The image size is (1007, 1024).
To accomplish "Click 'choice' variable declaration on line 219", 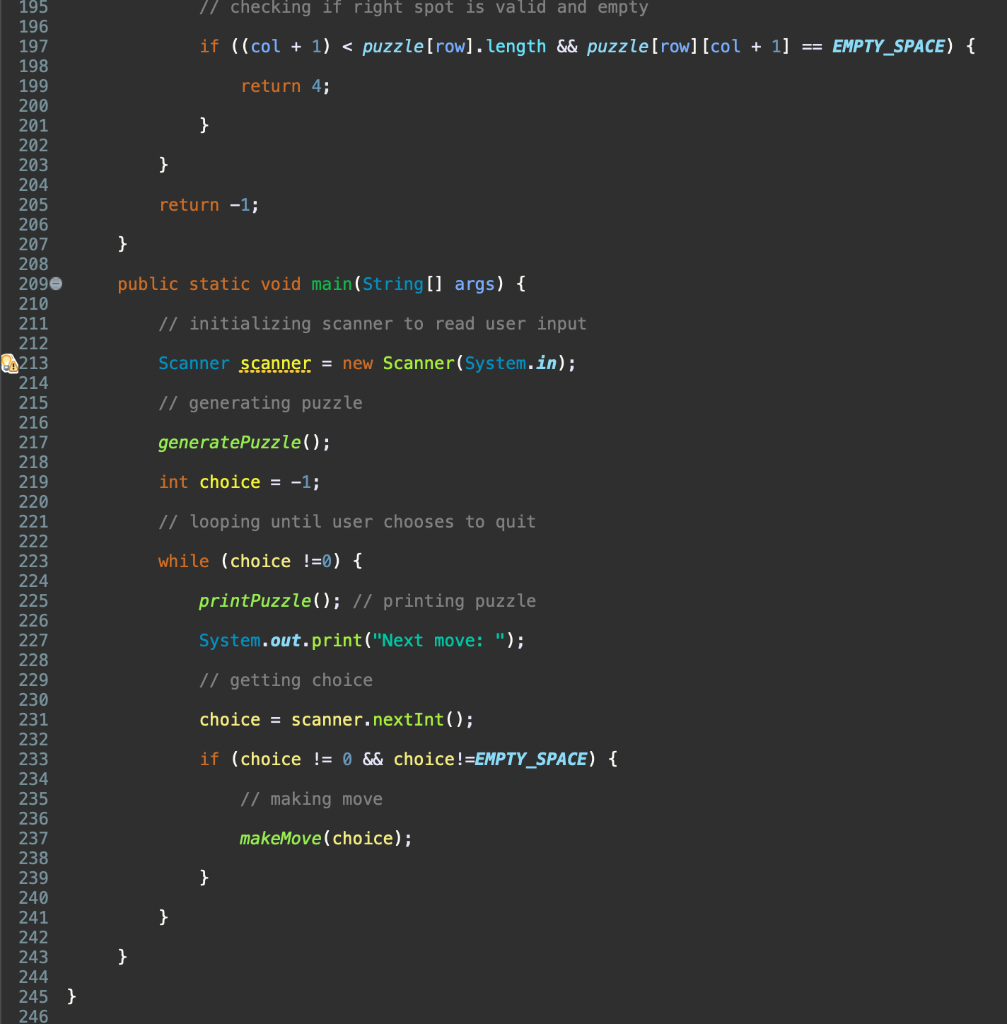I will pos(230,482).
